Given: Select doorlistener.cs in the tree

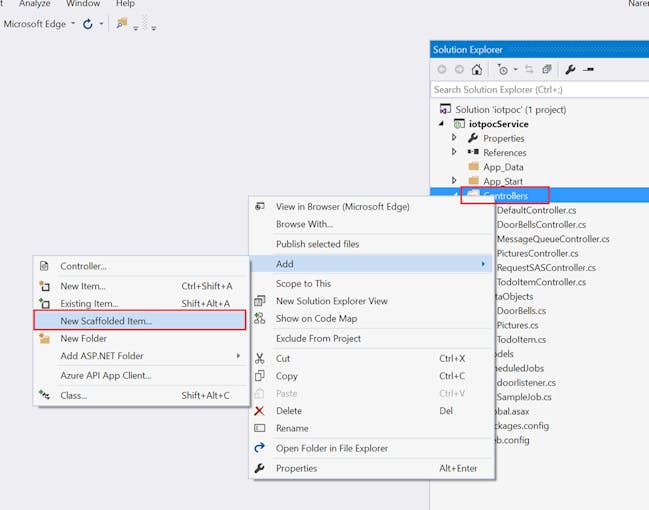Looking at the screenshot, I should 526,382.
